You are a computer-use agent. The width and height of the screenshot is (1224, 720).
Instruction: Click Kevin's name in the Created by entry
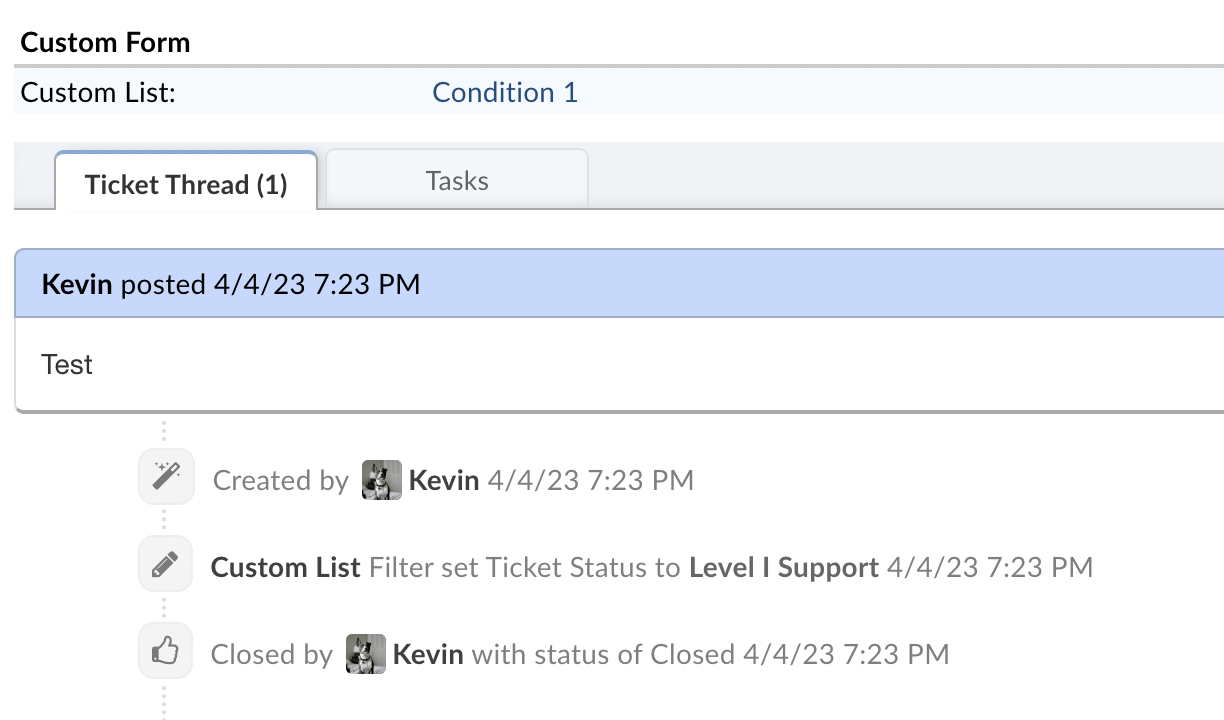(444, 480)
